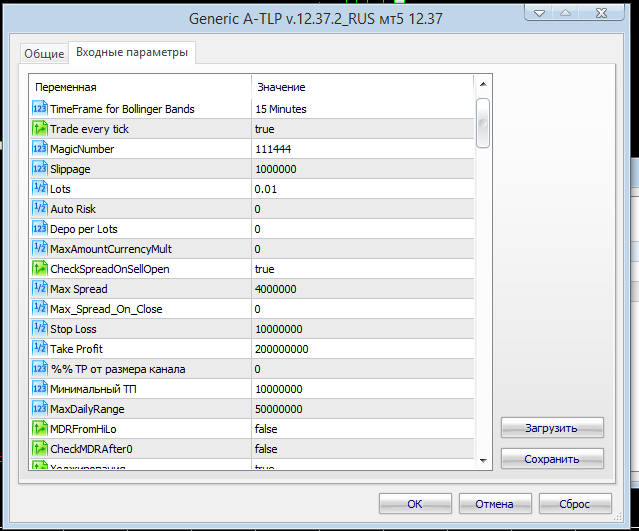The height and width of the screenshot is (531, 639).
Task: Click the MDRFromHiLo boolean icon
Action: [x=40, y=428]
